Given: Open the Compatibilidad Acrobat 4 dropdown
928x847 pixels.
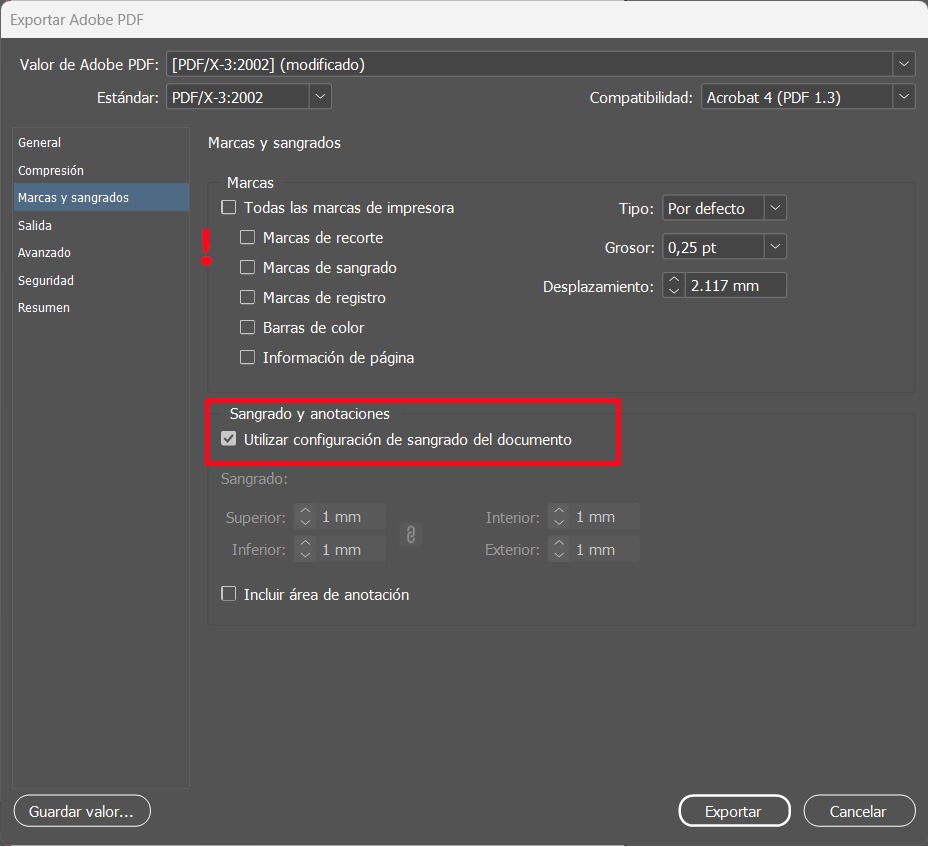Looking at the screenshot, I should (x=904, y=97).
